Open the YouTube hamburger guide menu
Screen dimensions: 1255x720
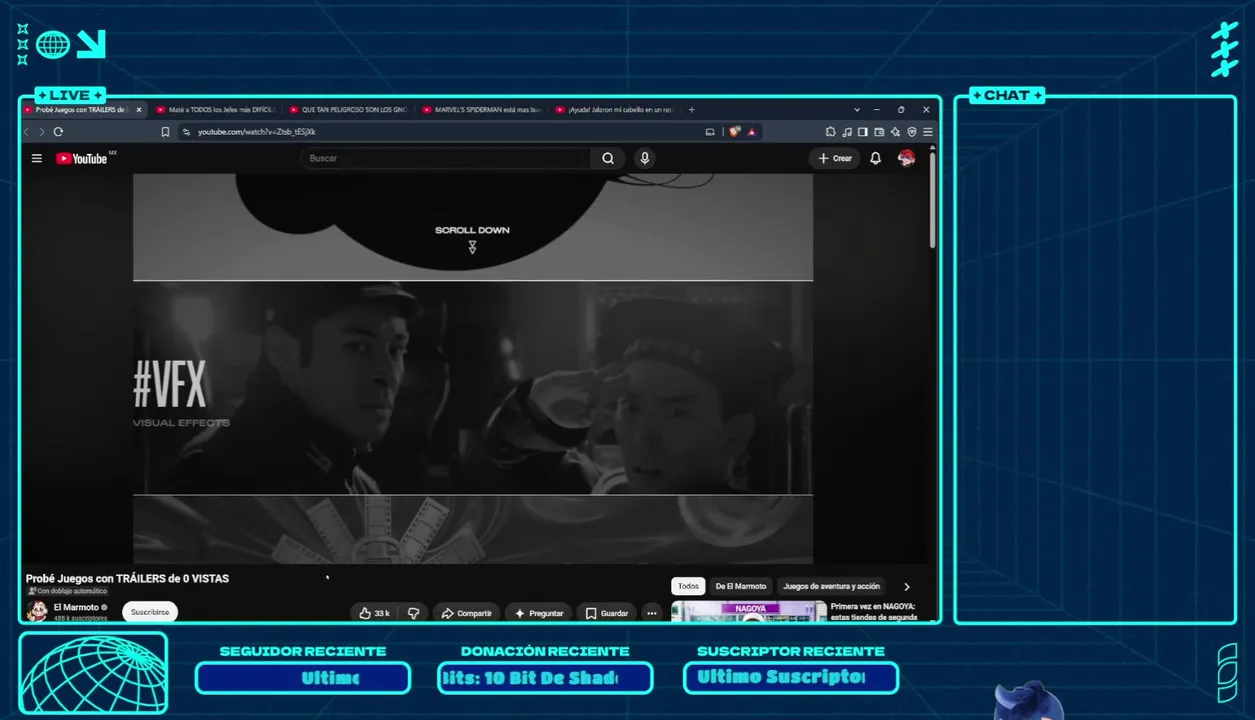[37, 158]
